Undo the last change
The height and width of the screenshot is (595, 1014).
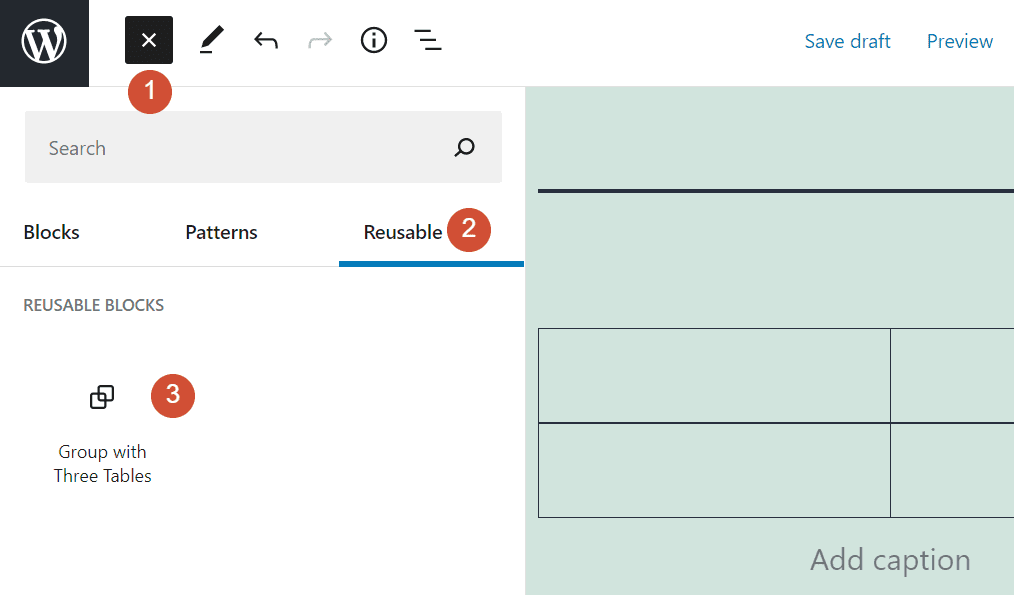(265, 40)
